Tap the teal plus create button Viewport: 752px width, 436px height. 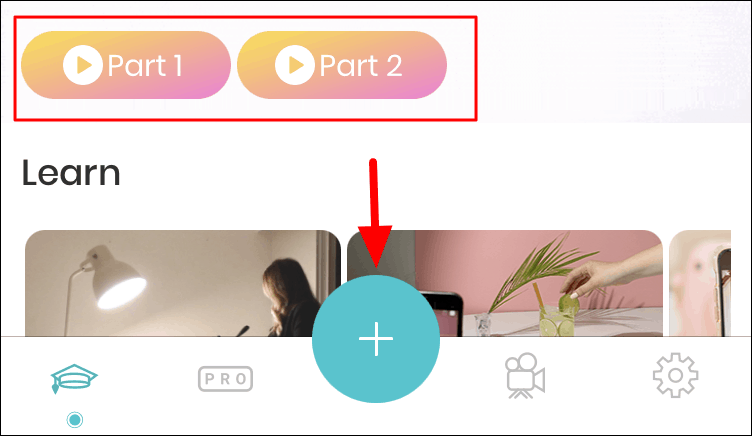[376, 339]
